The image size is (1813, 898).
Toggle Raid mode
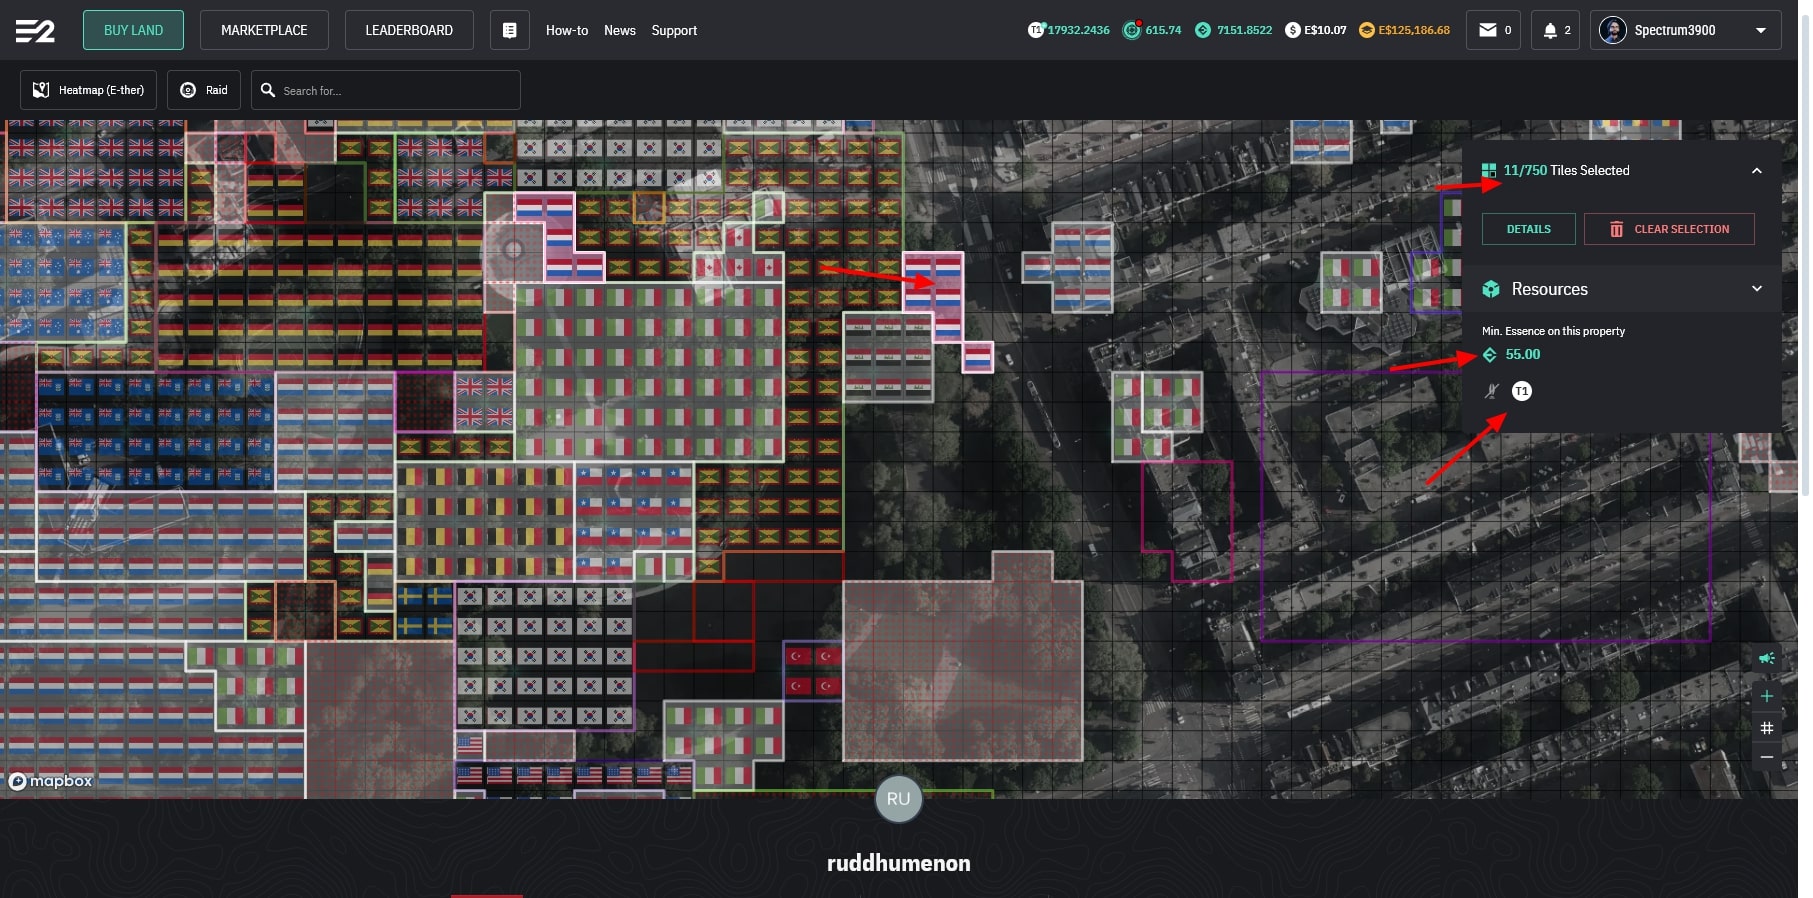click(x=204, y=90)
